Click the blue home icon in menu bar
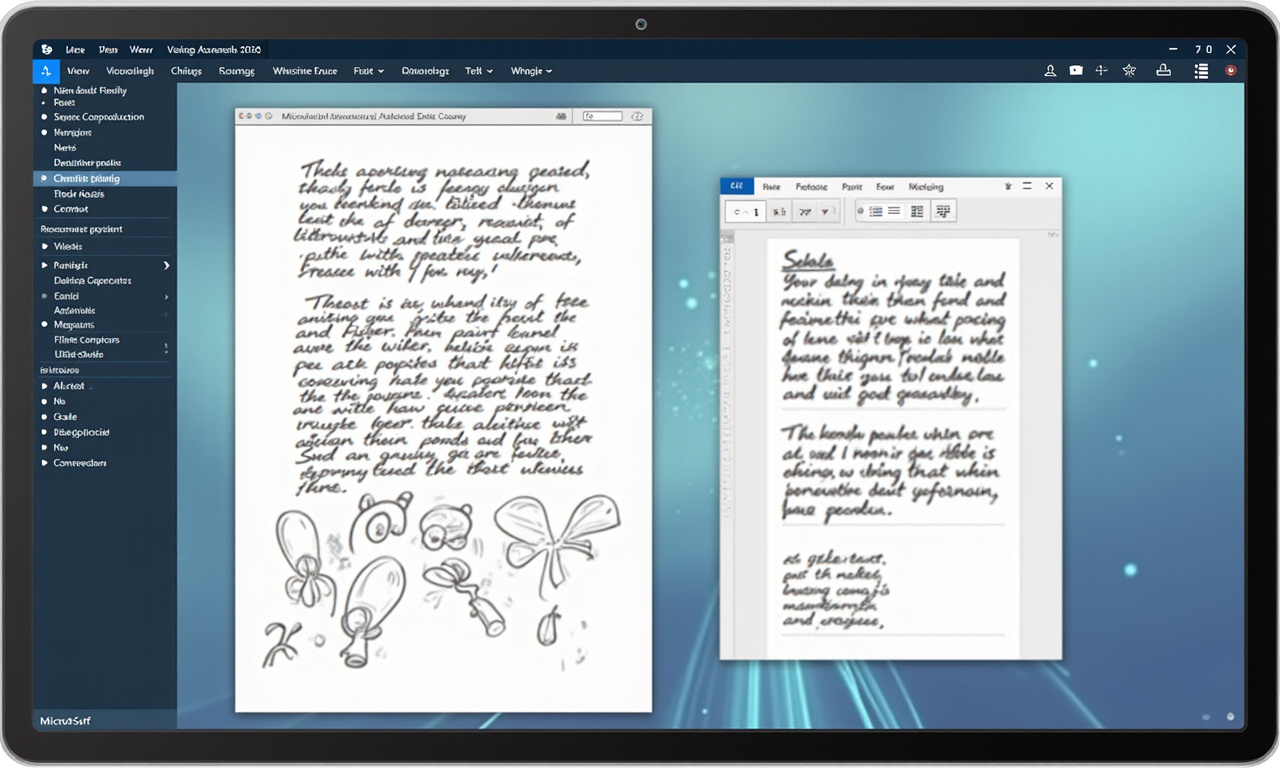The width and height of the screenshot is (1280, 768). (x=46, y=71)
